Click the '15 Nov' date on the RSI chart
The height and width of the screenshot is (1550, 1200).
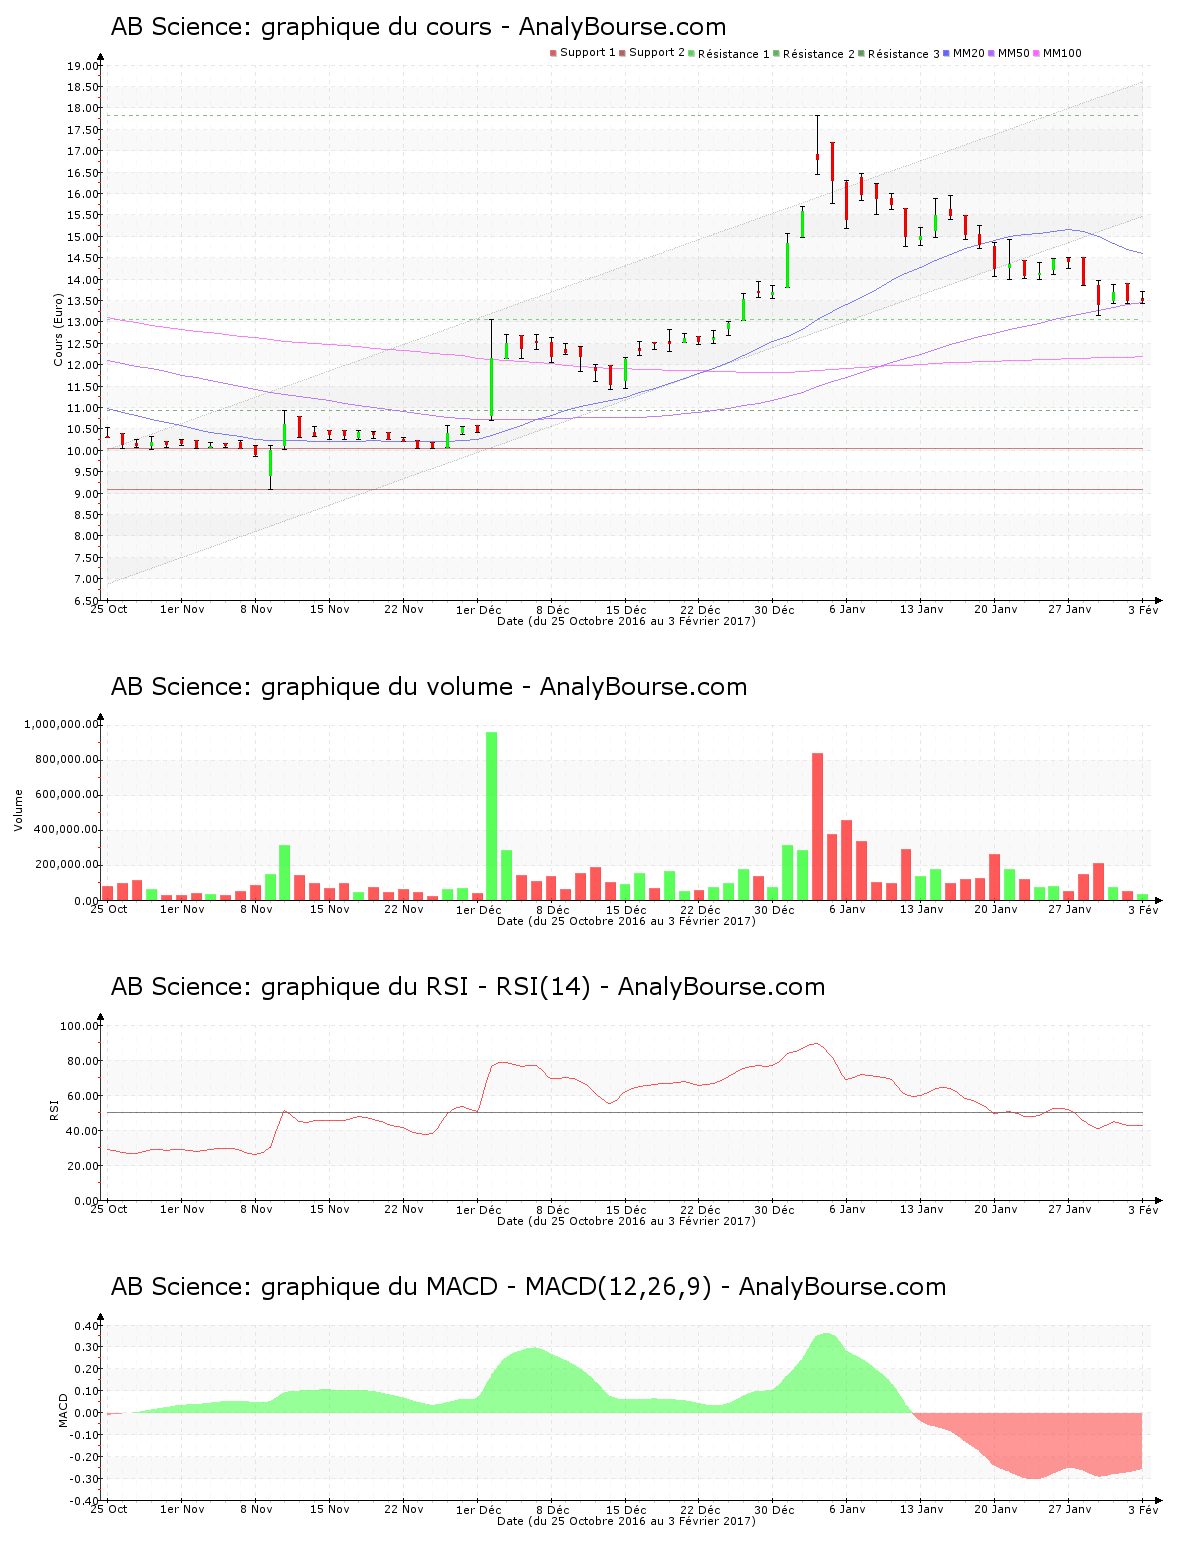click(330, 1210)
